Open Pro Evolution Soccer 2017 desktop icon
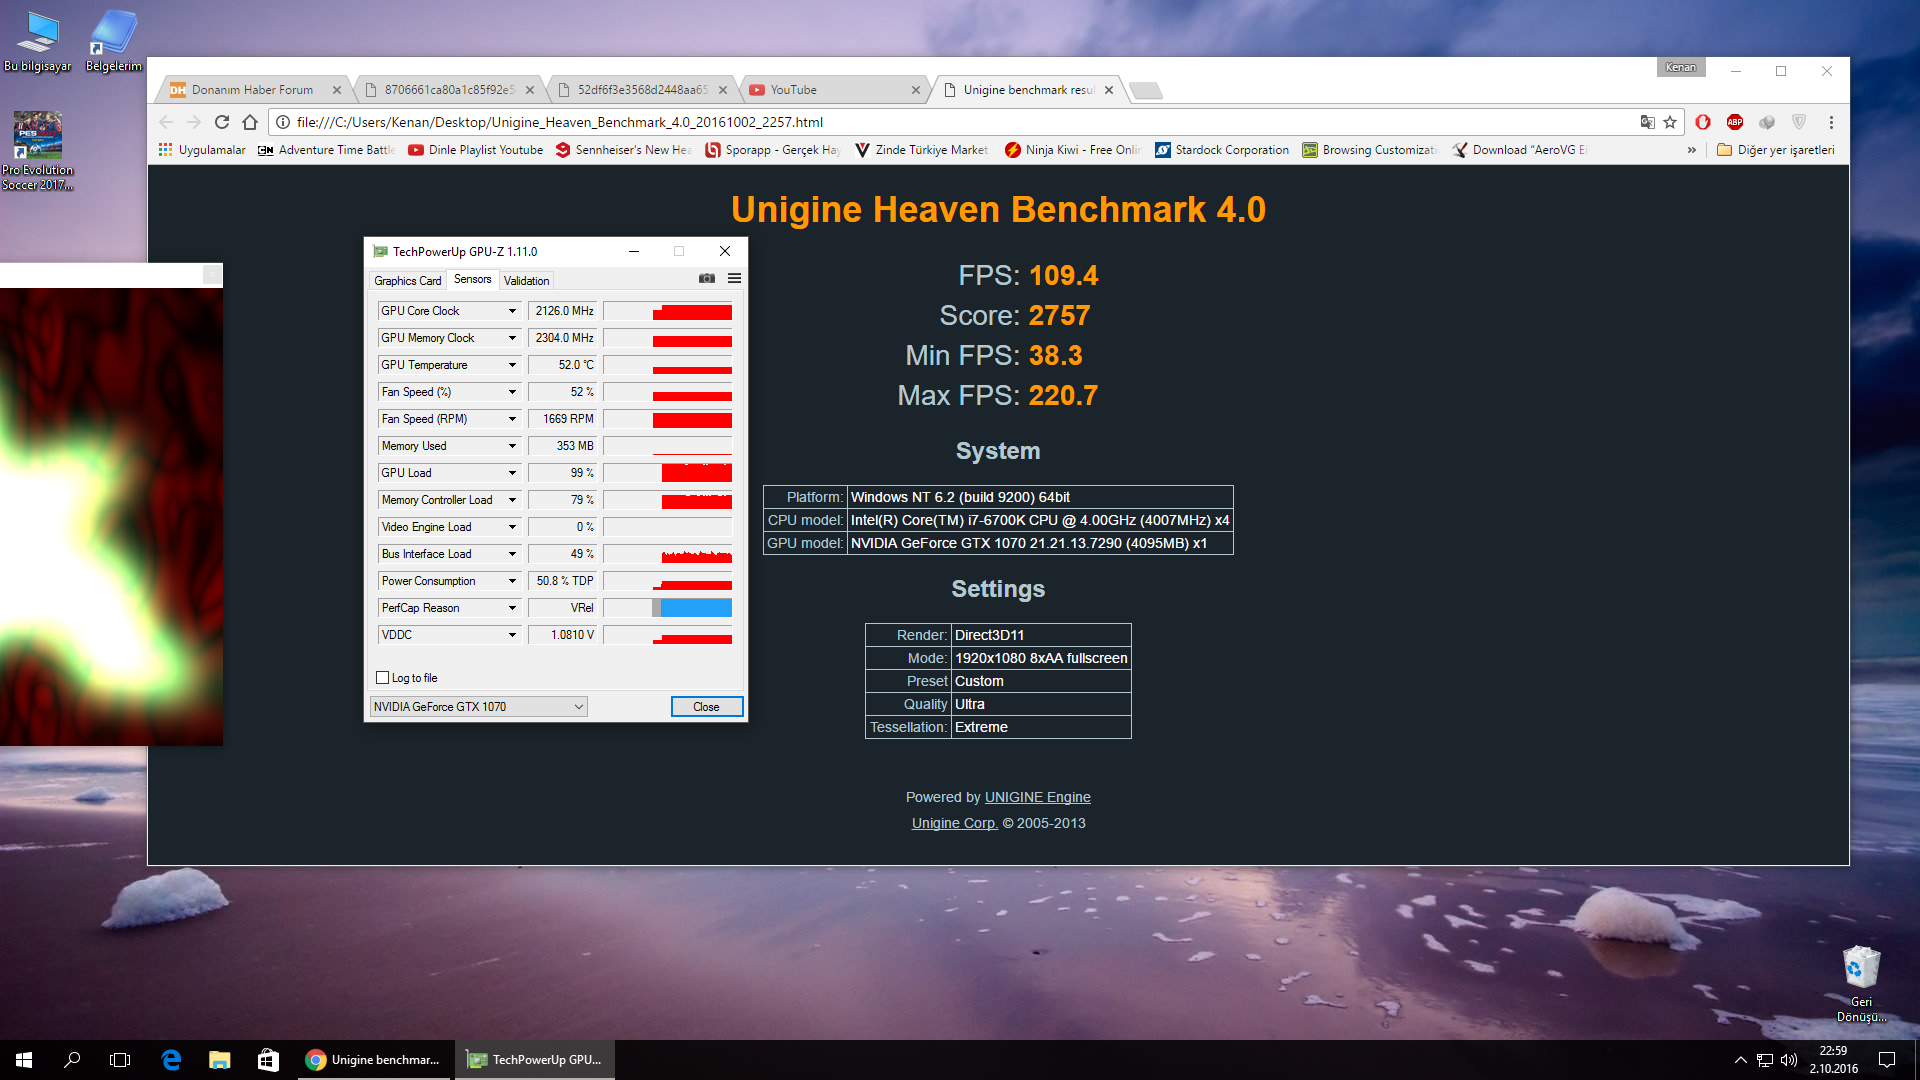The width and height of the screenshot is (1920, 1080). point(38,150)
